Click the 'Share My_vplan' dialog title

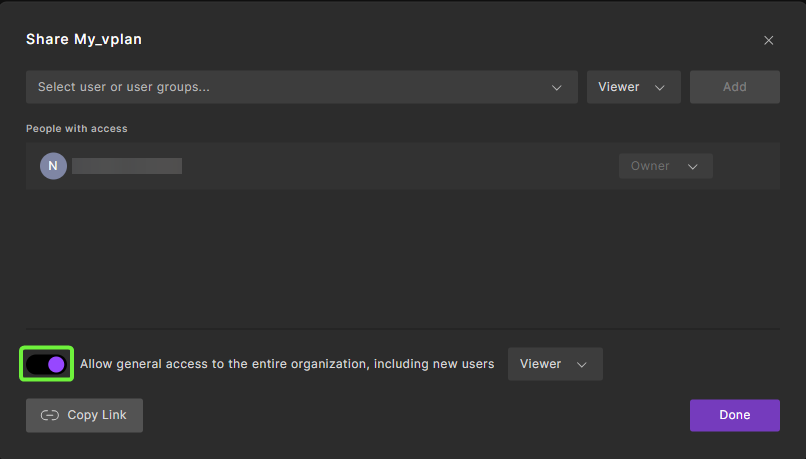84,40
